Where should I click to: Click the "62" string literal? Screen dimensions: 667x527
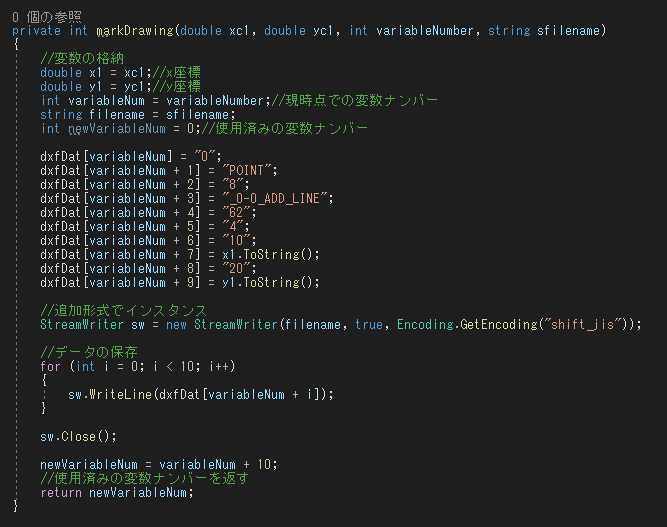(x=236, y=213)
